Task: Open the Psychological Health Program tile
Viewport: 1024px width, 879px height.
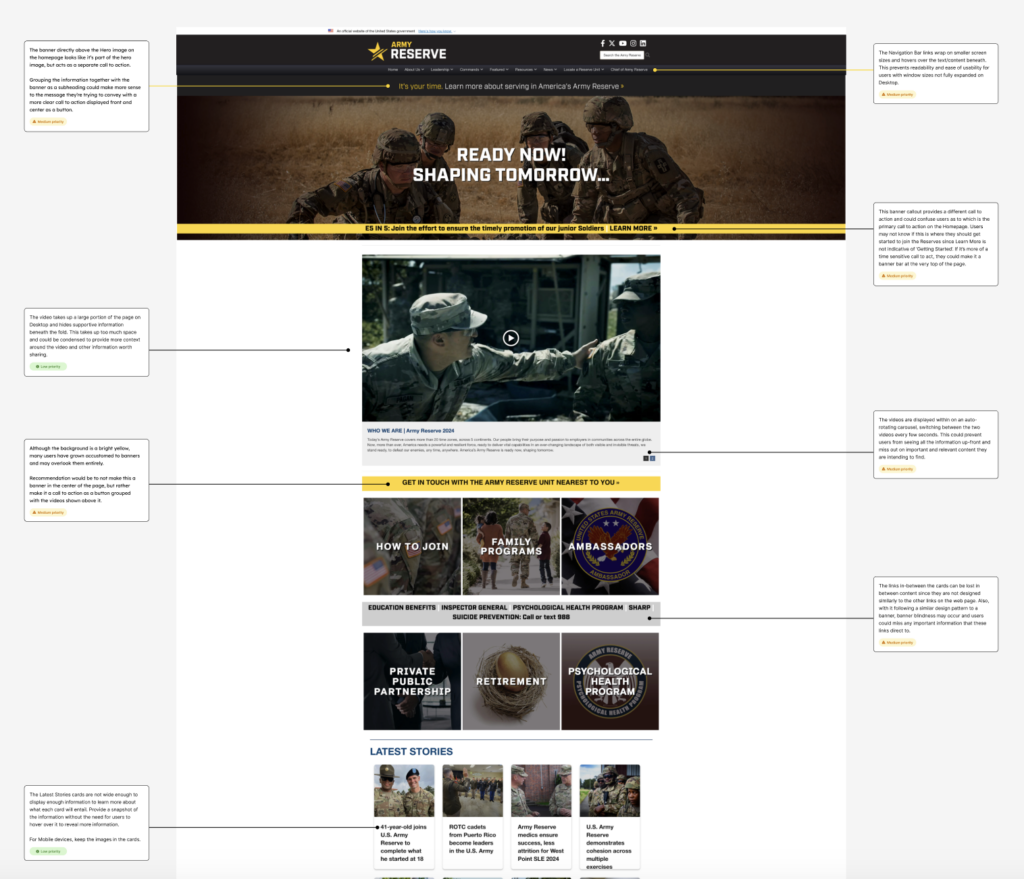Action: (610, 681)
